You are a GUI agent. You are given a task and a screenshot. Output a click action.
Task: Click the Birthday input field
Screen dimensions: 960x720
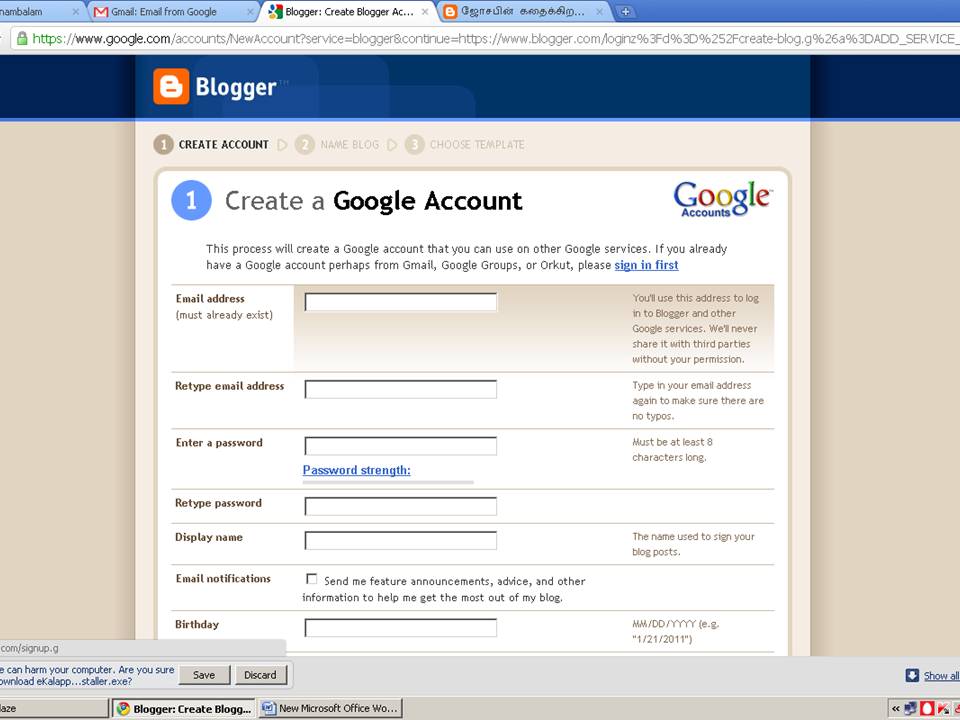click(400, 628)
